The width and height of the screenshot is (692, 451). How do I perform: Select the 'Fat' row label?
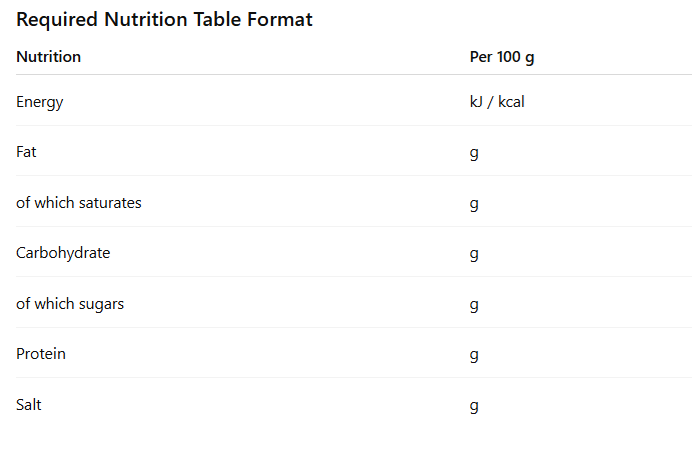[26, 152]
